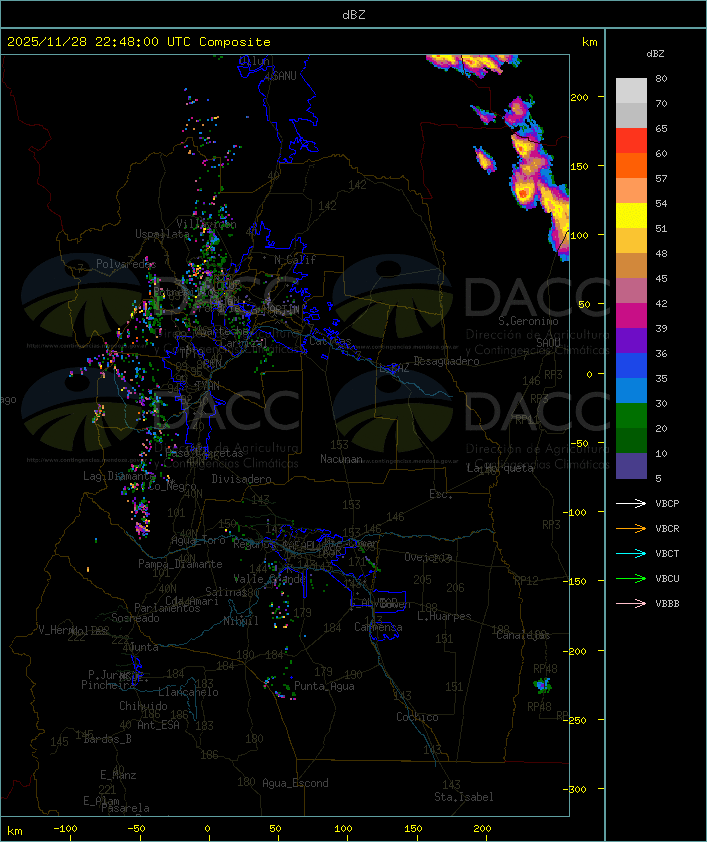Image resolution: width=707 pixels, height=842 pixels.
Task: Click the Divisadero place label
Action: tap(241, 479)
